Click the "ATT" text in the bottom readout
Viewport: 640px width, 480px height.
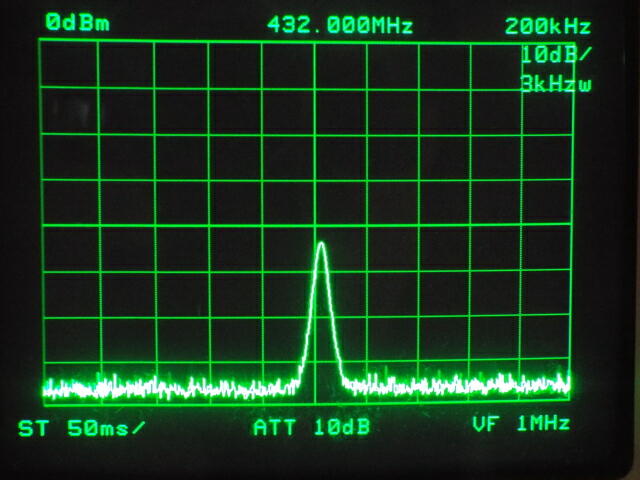(274, 428)
